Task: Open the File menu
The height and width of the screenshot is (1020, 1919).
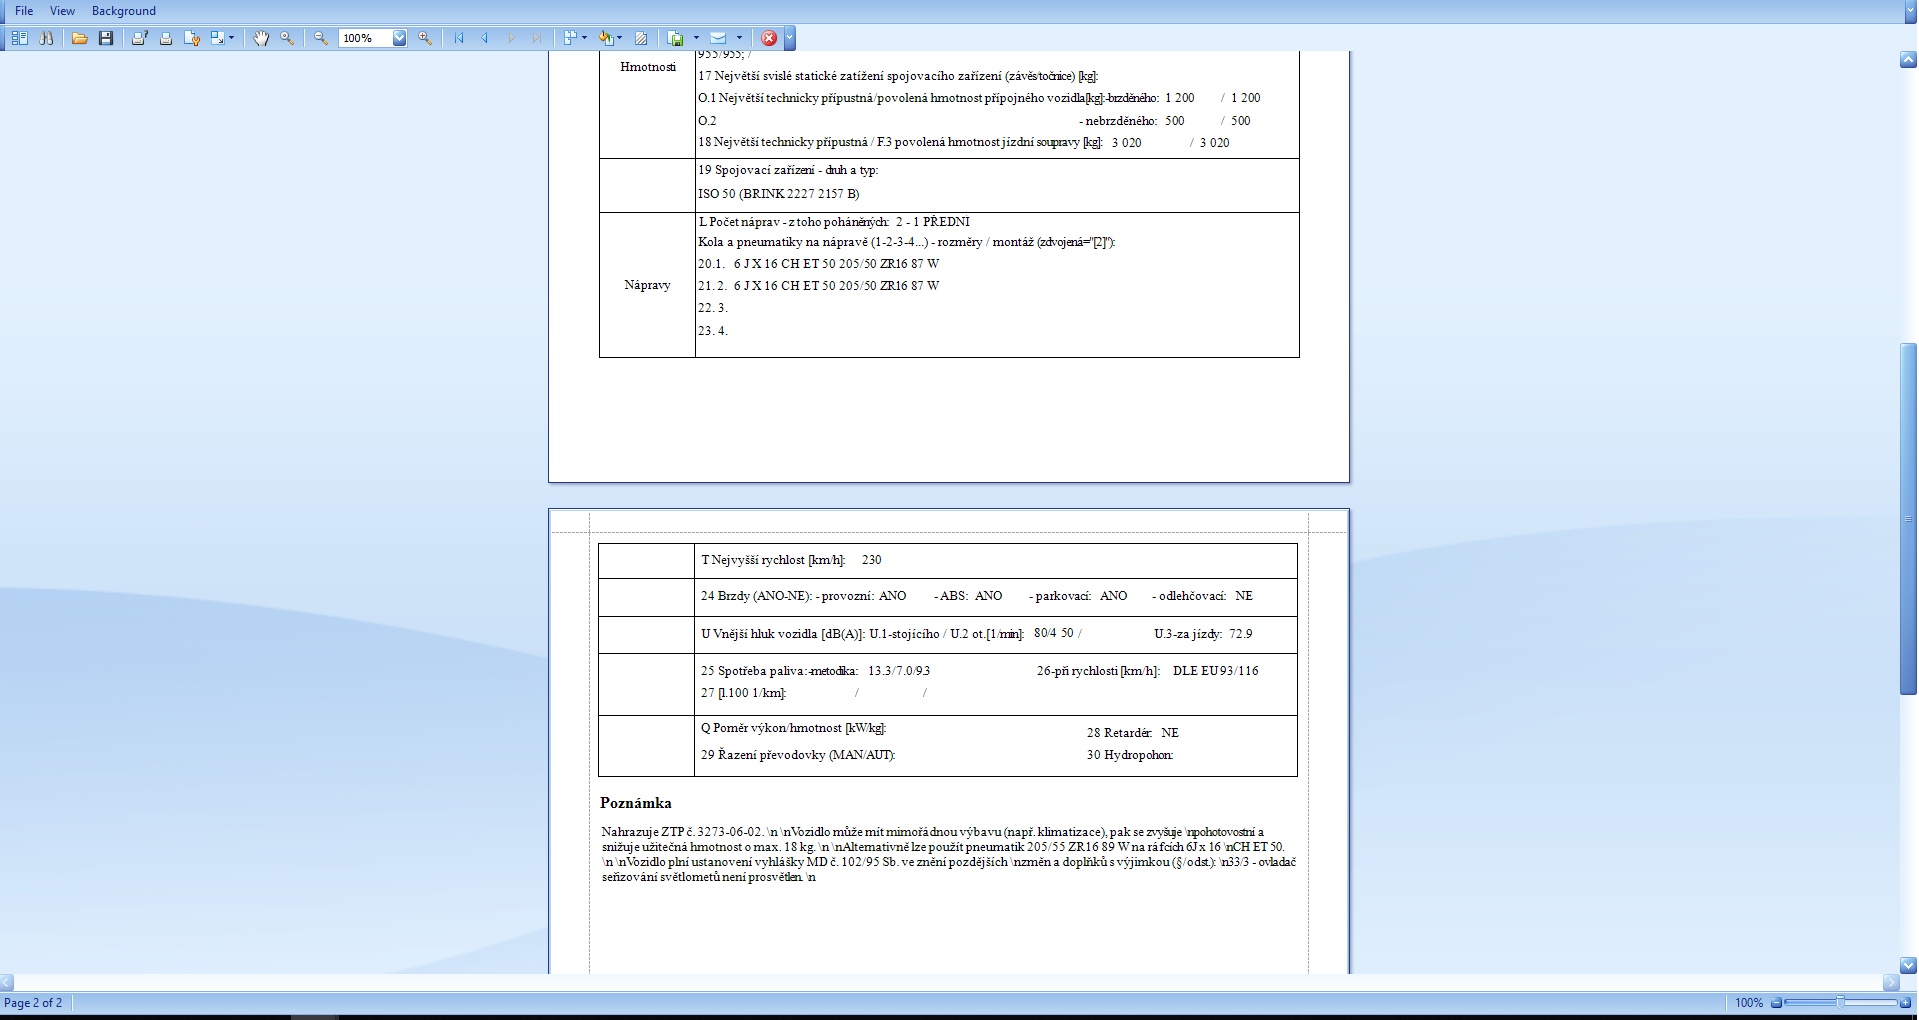Action: 24,11
